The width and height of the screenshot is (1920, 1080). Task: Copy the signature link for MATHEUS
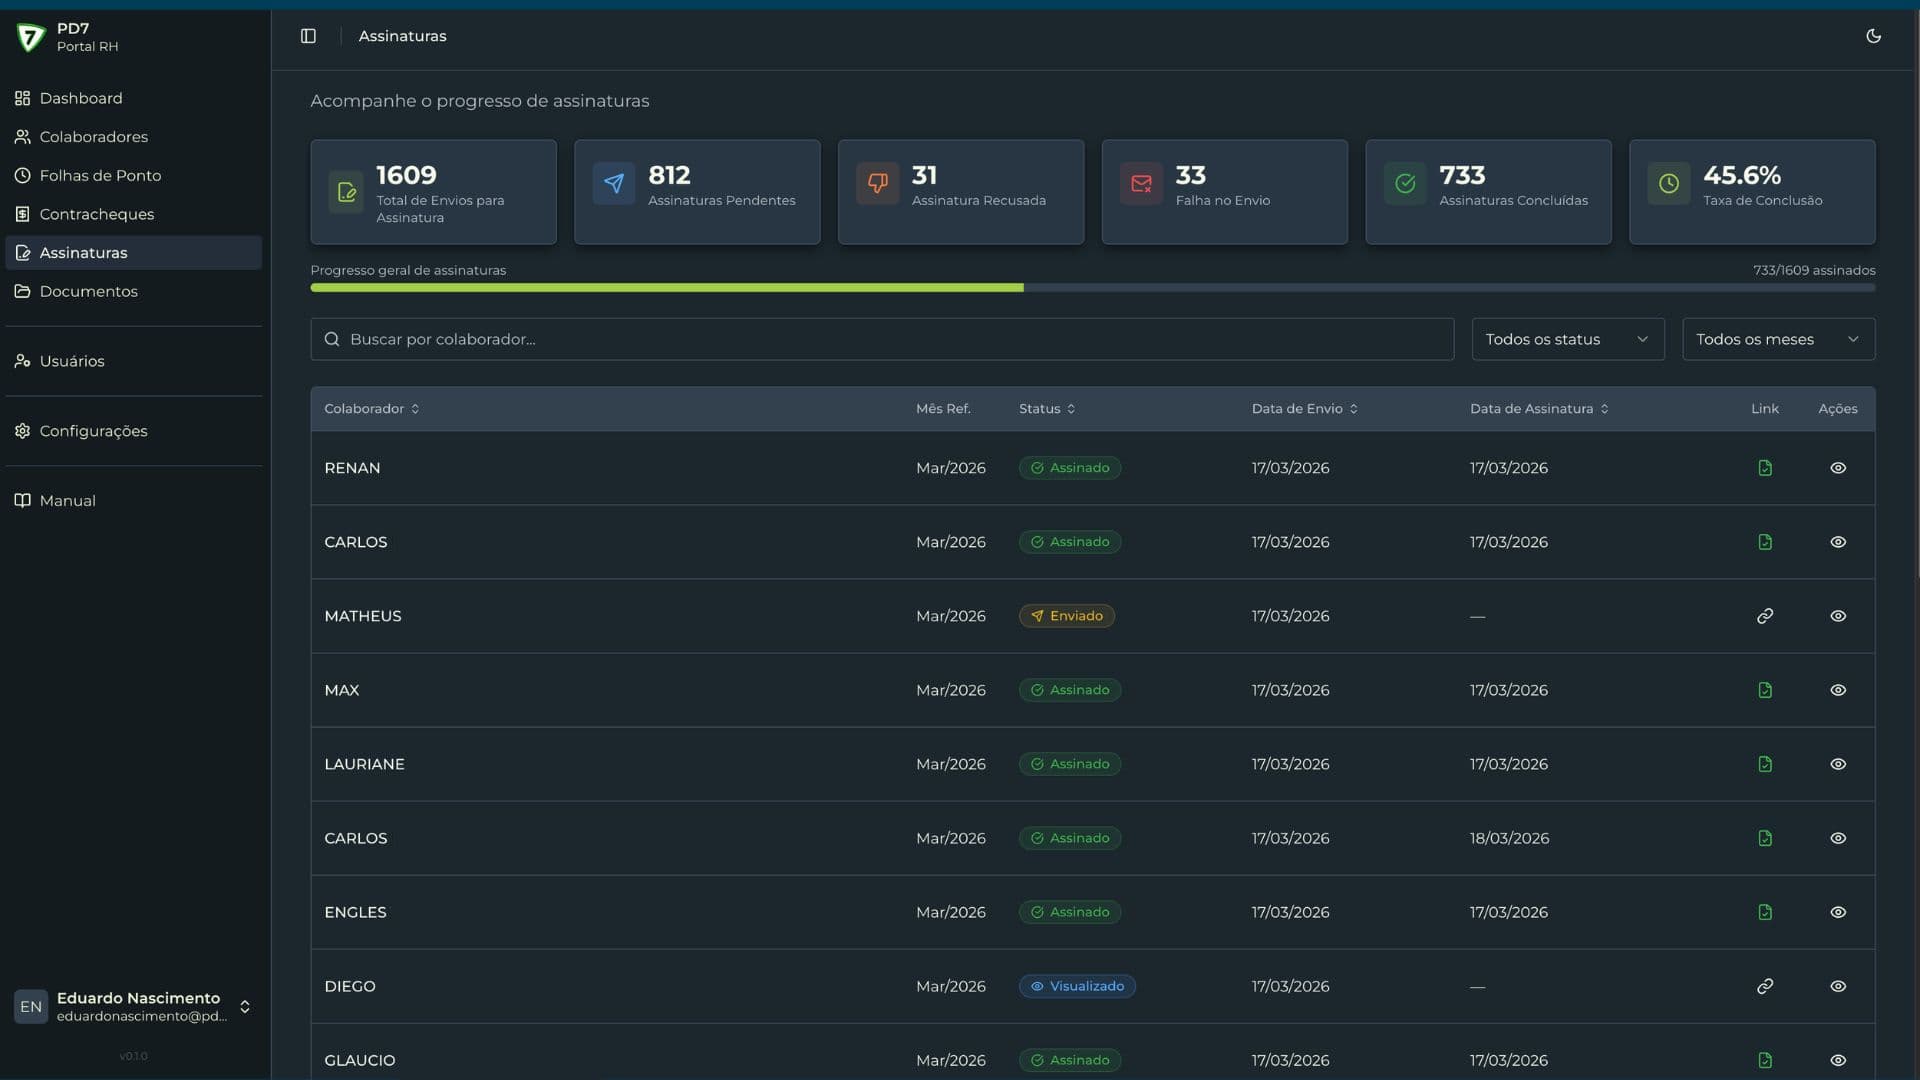[x=1764, y=616]
